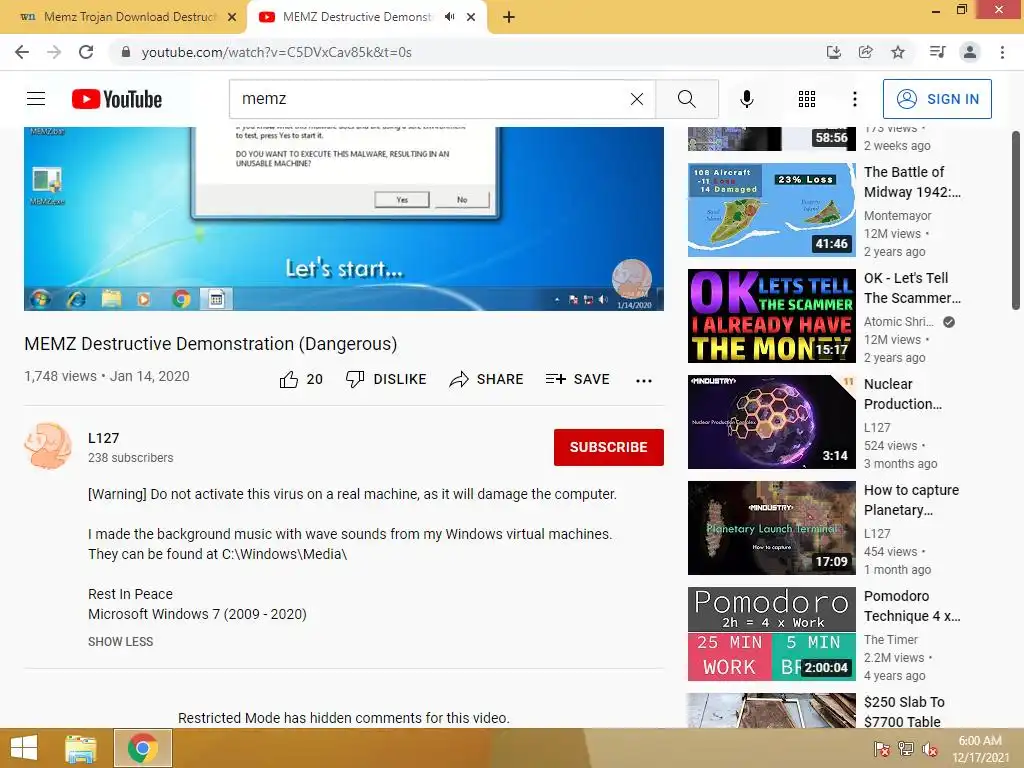Screen dimensions: 1024x768
Task: Open Nuclear Production video thumbnail
Action: click(771, 422)
